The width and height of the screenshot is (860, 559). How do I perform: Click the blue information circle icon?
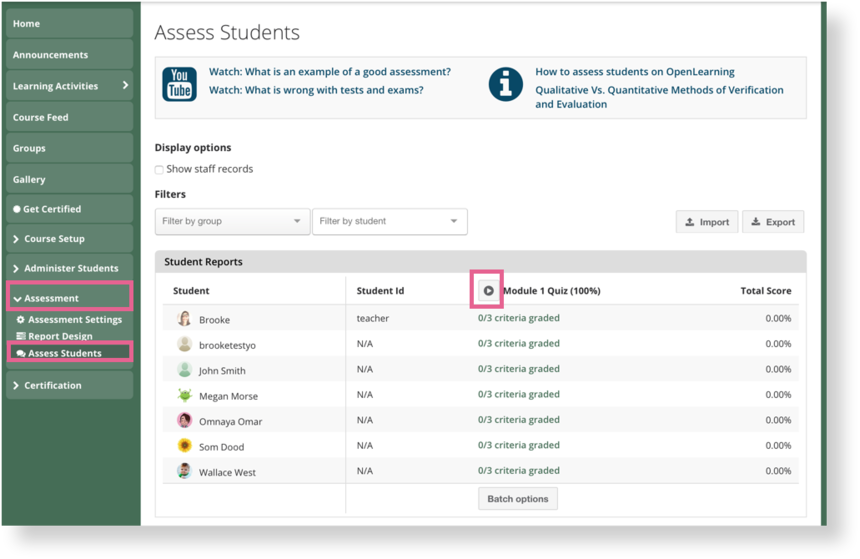[x=505, y=84]
